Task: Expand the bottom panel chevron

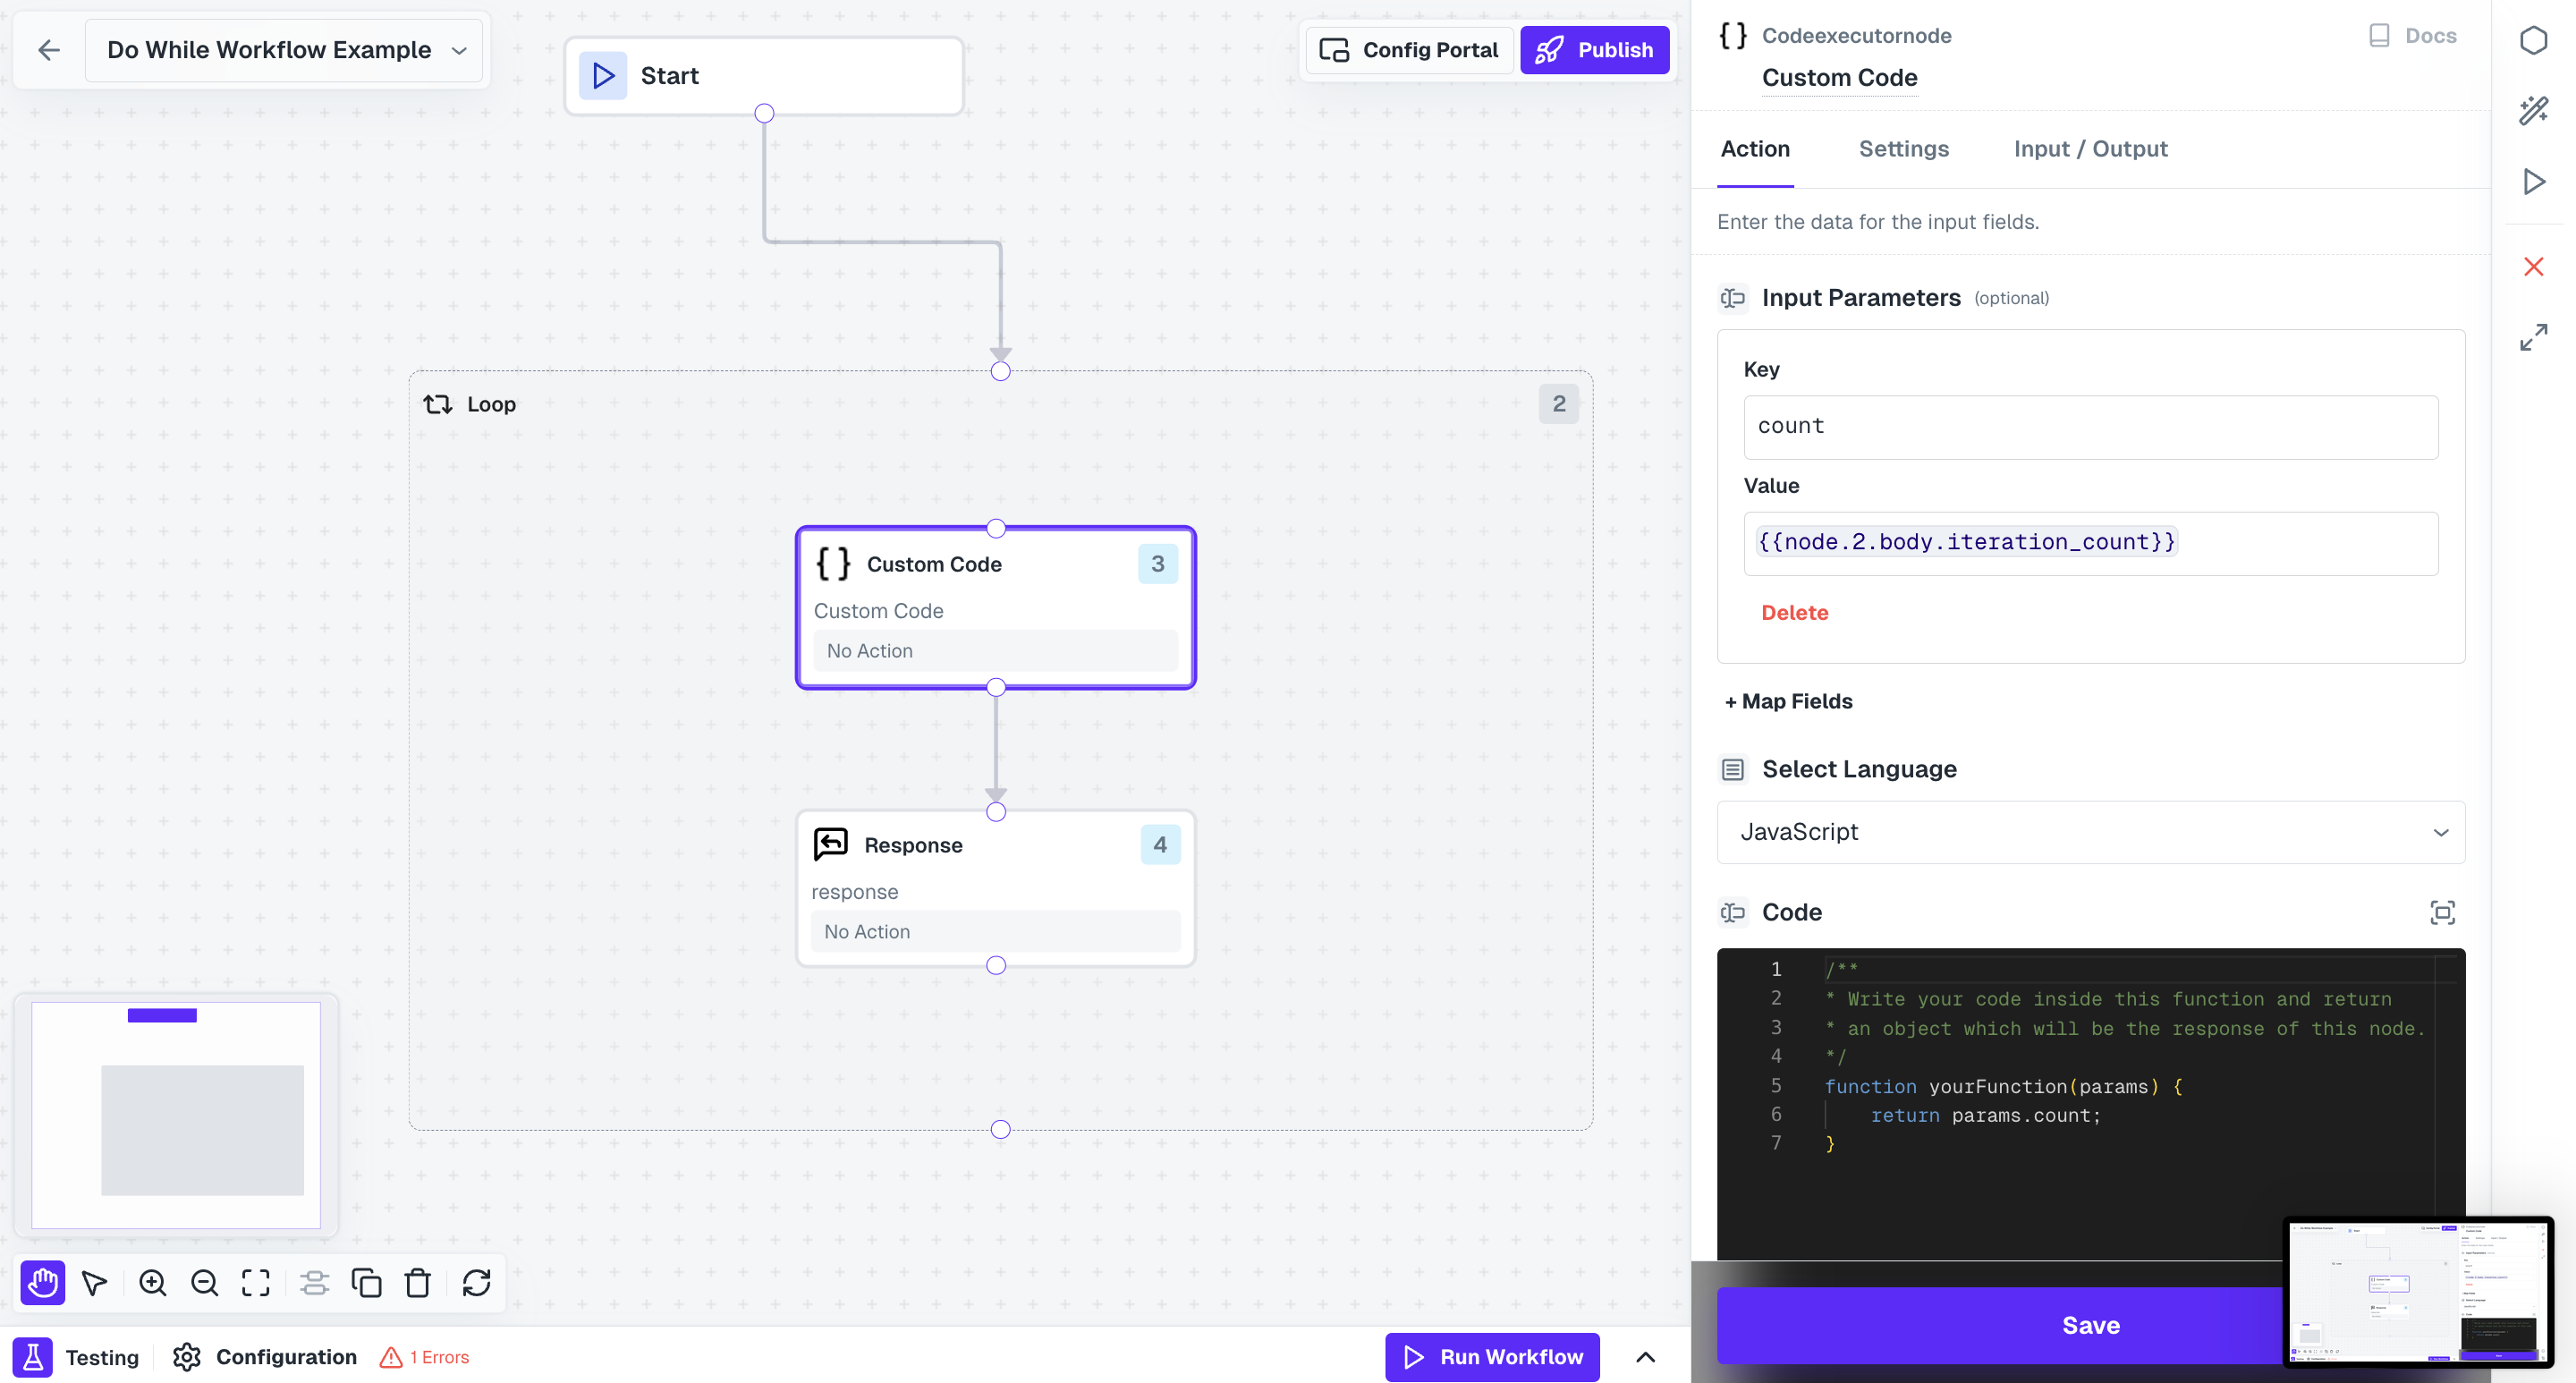Action: click(x=1645, y=1357)
